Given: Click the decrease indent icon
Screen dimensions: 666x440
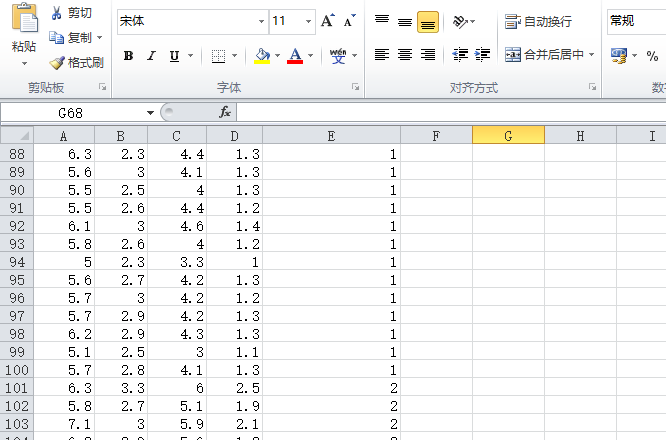Looking at the screenshot, I should [460, 55].
